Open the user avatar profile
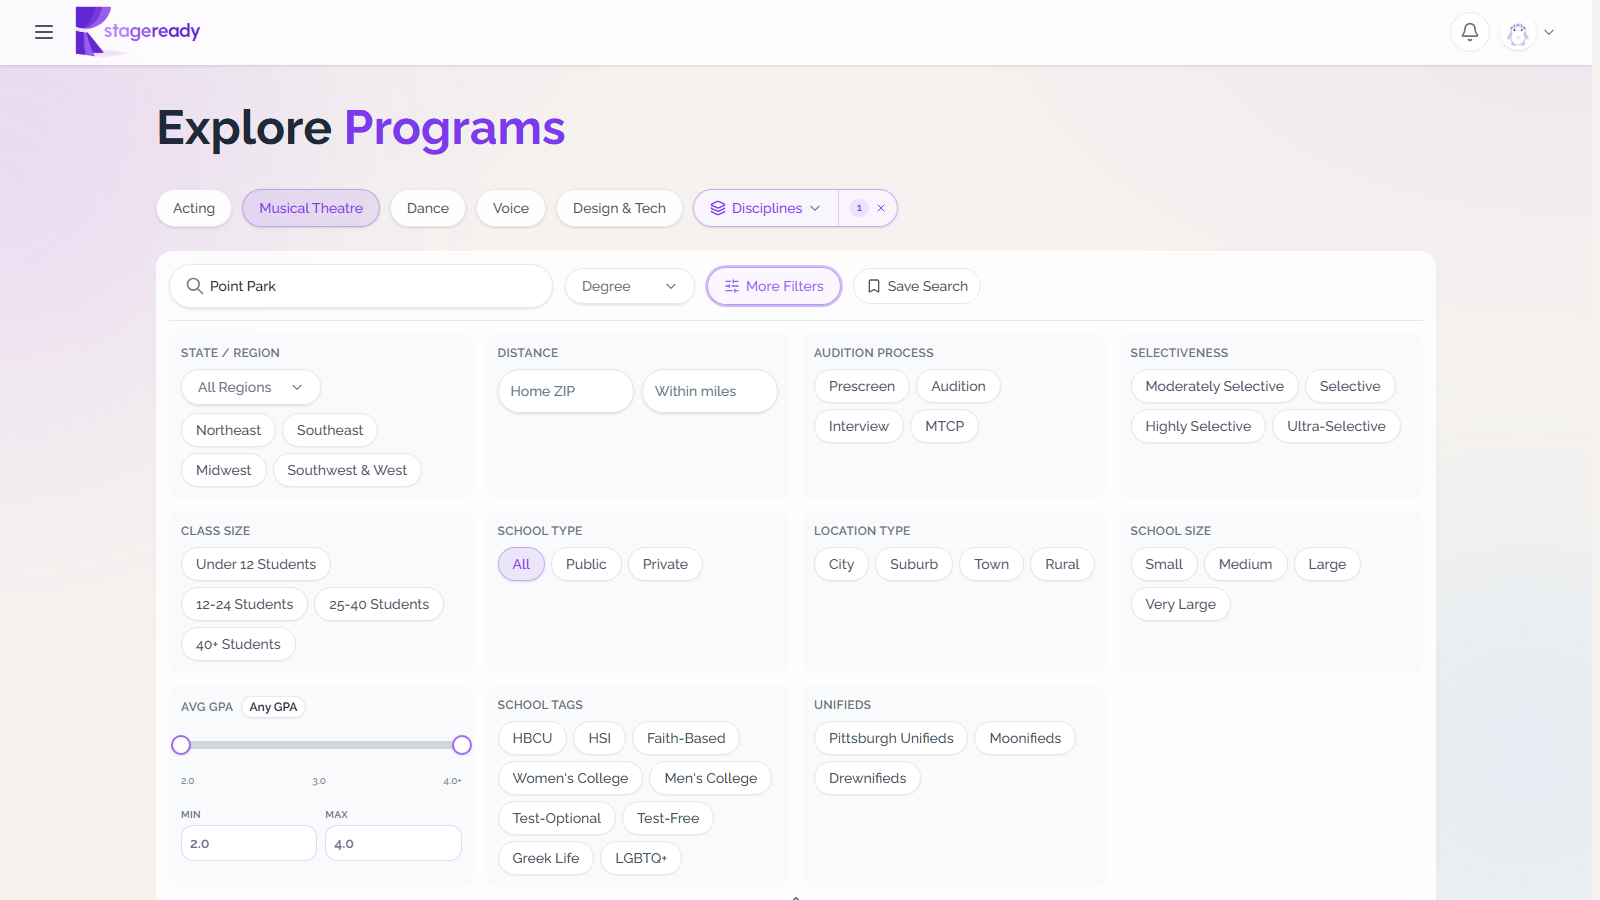The image size is (1600, 900). 1518,32
